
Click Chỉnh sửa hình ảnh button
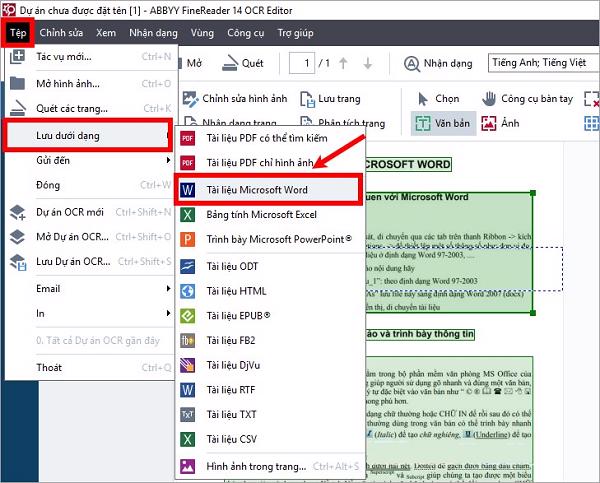(x=235, y=99)
